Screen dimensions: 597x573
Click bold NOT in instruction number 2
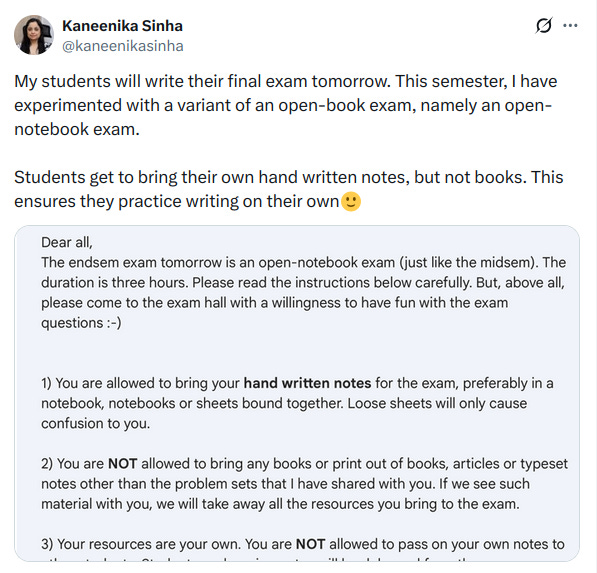123,464
